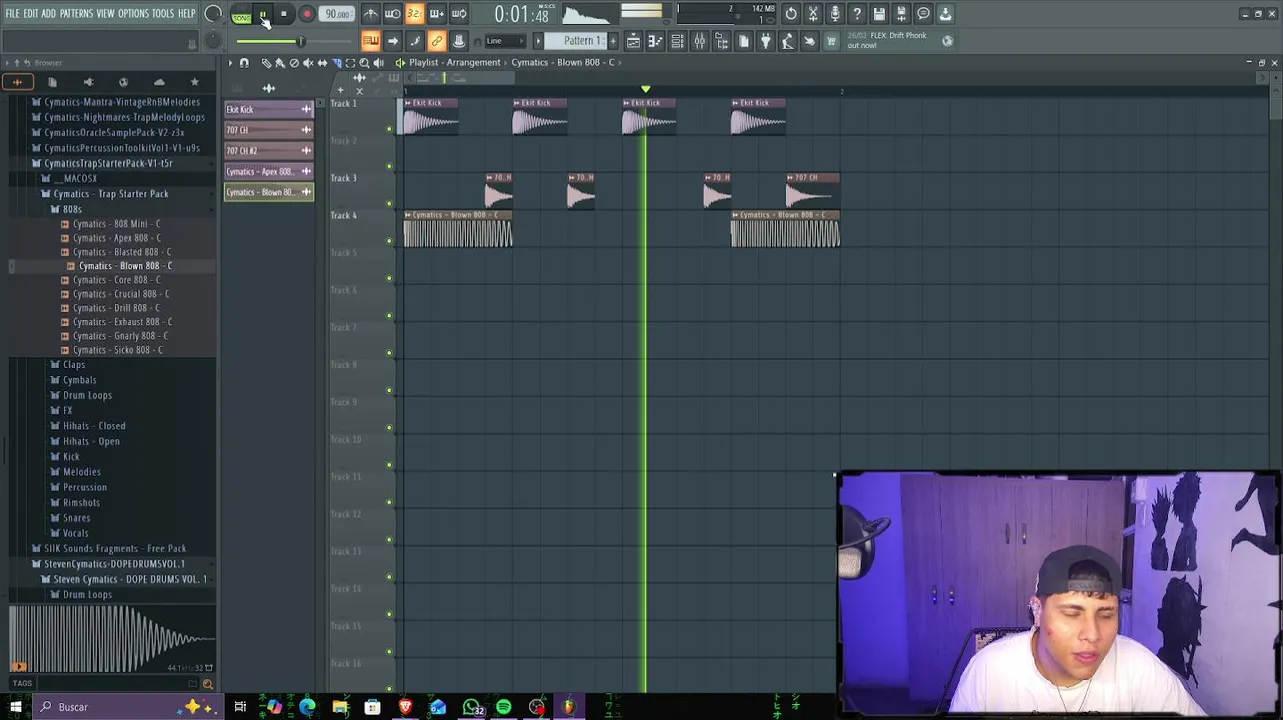Open browser starred favorites tab icon
Screen dimensions: 1283x720
coord(194,82)
